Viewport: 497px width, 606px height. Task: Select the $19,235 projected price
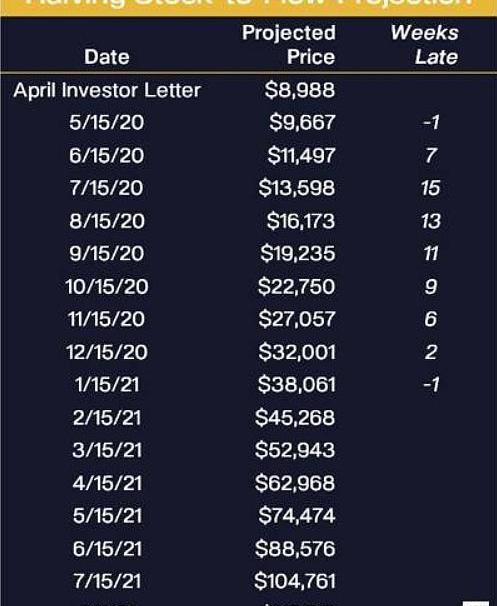298,254
